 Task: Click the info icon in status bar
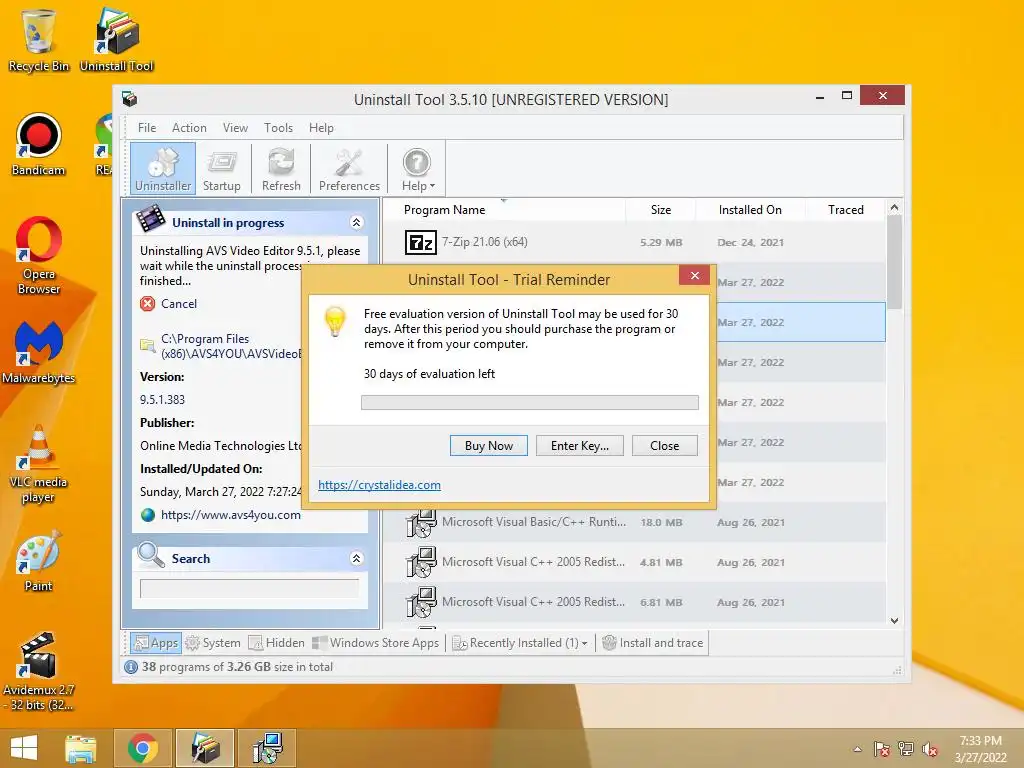[x=131, y=667]
